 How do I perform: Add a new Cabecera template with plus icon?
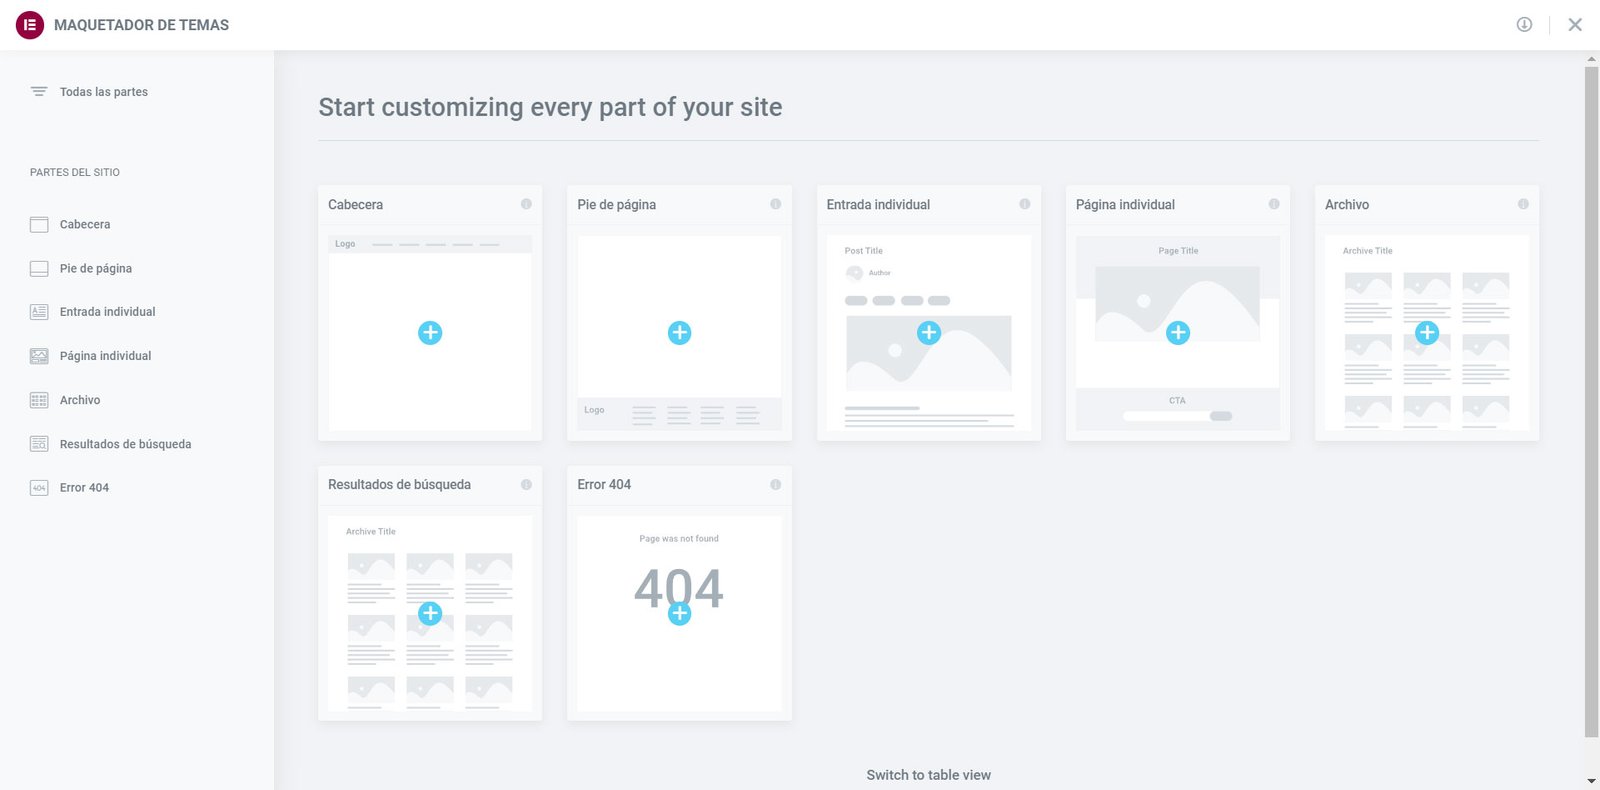pyautogui.click(x=430, y=333)
